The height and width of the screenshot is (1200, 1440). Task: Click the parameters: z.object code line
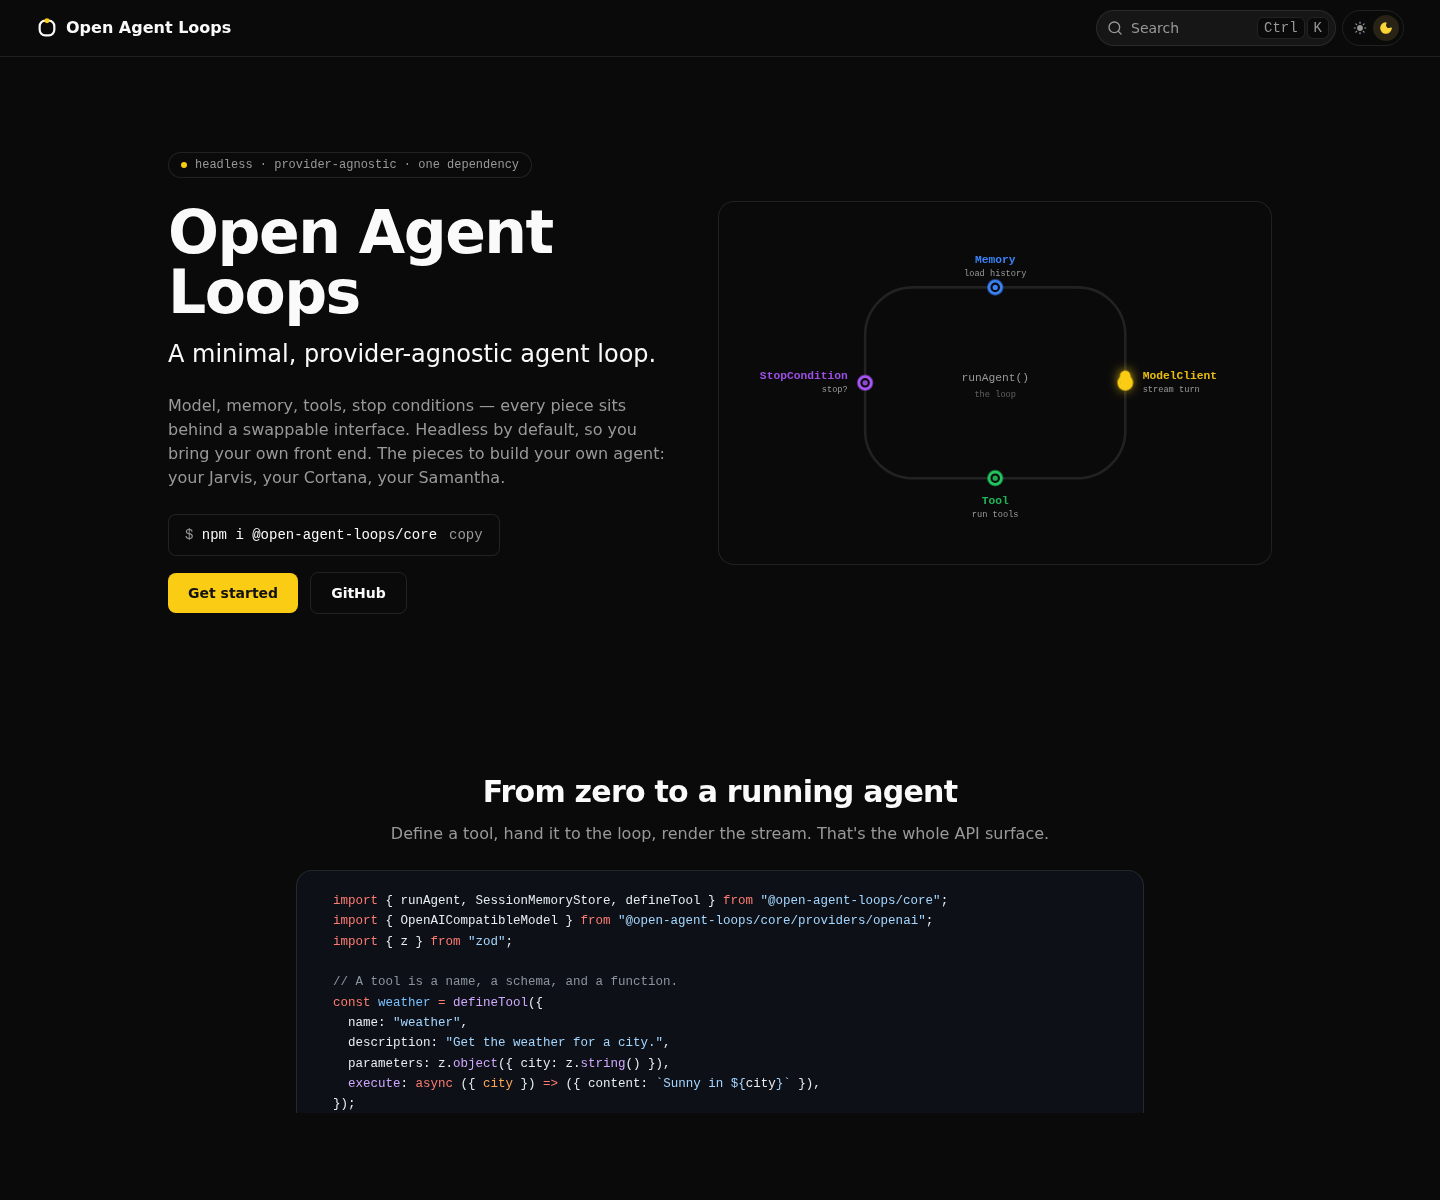[x=509, y=1064]
